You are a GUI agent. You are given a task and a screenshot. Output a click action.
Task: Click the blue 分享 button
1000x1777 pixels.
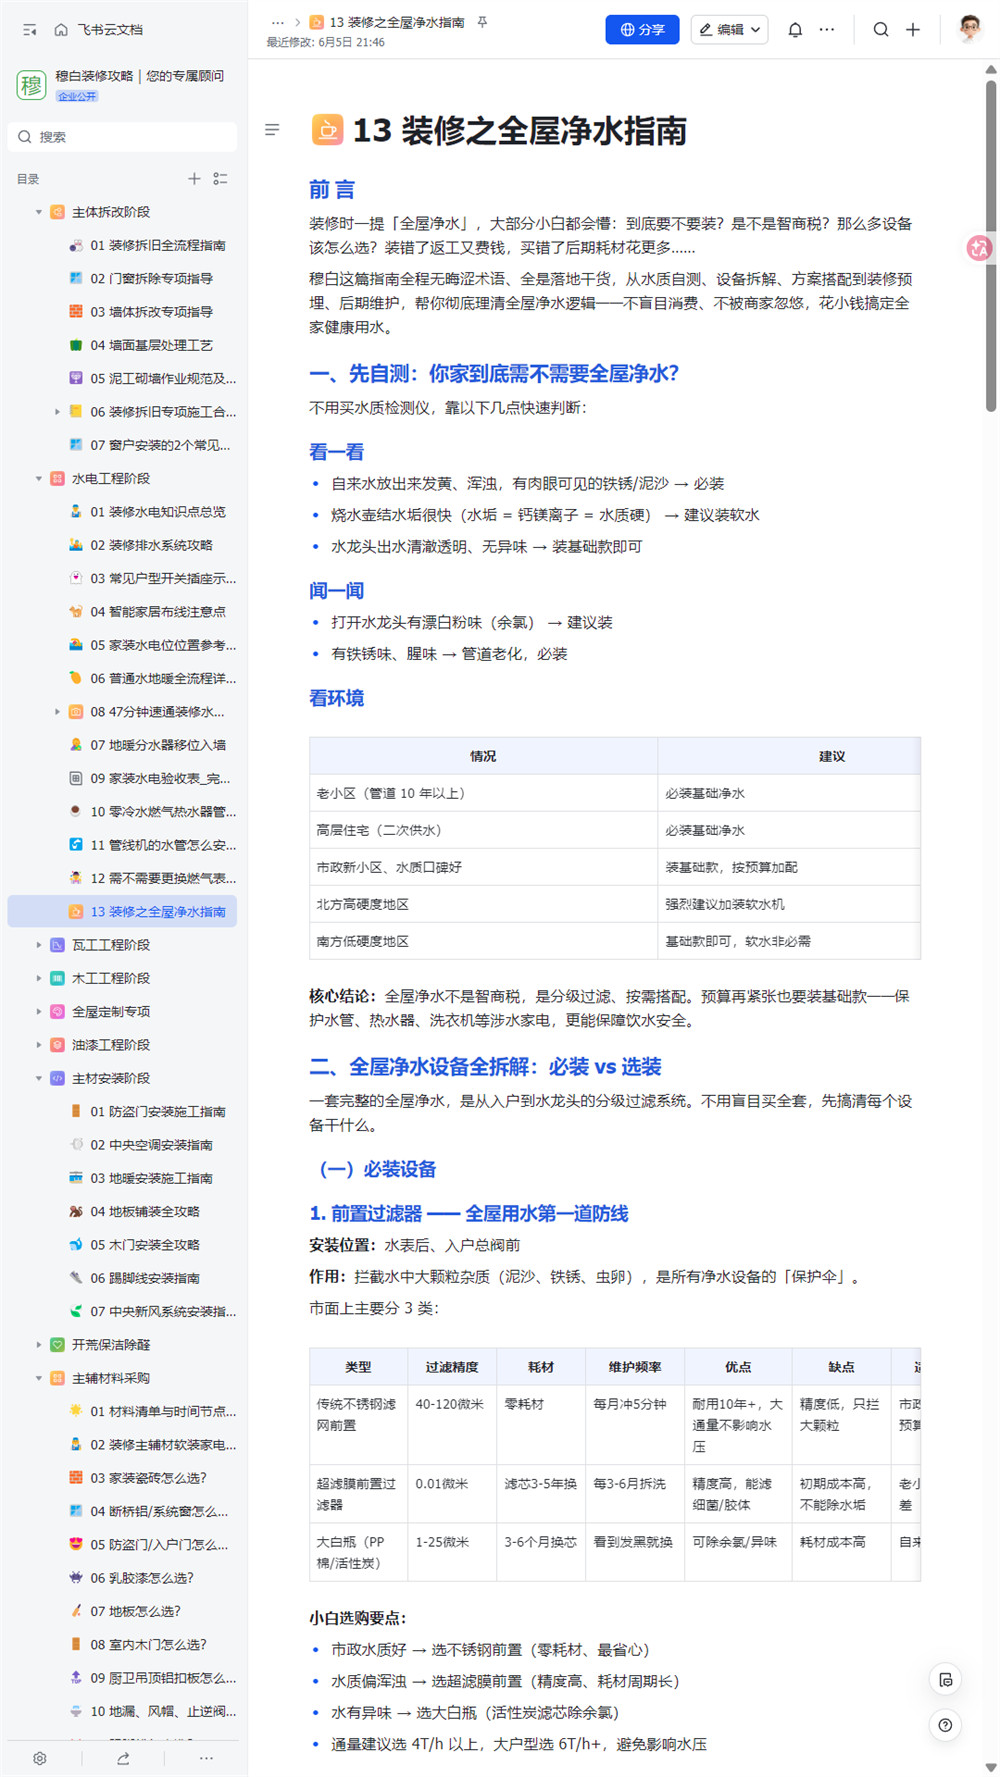tap(642, 30)
